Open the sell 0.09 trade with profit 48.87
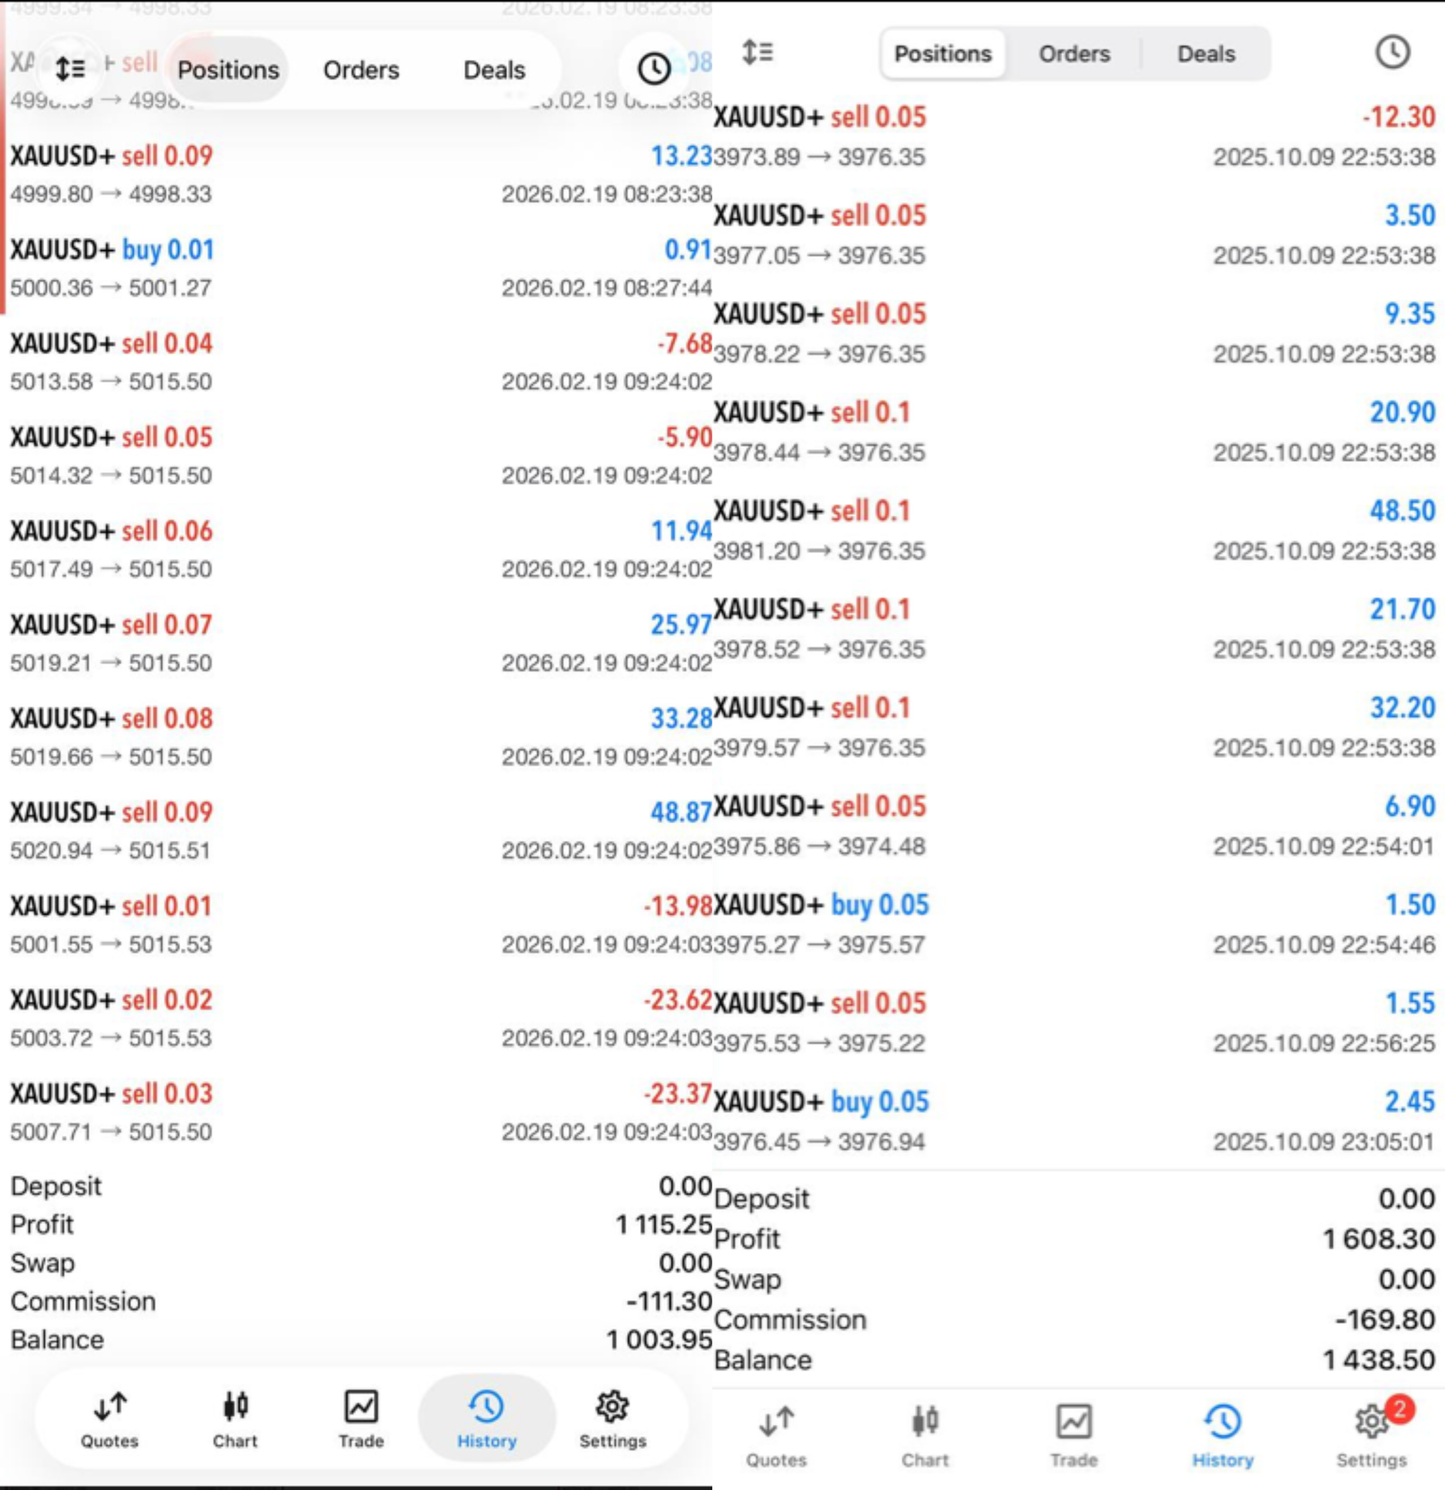Viewport: 1445px width, 1490px height. click(x=361, y=831)
